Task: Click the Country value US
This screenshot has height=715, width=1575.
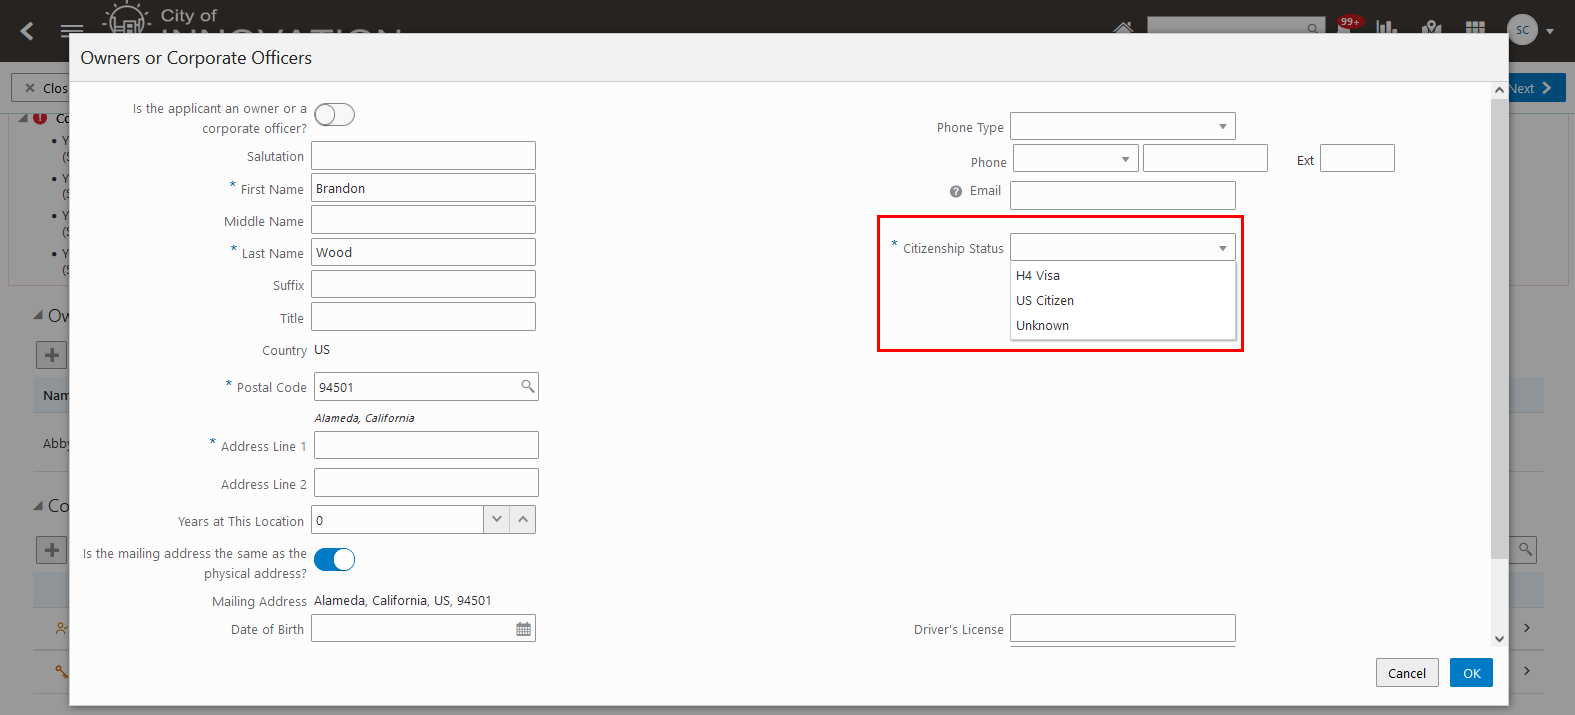Action: pyautogui.click(x=322, y=350)
